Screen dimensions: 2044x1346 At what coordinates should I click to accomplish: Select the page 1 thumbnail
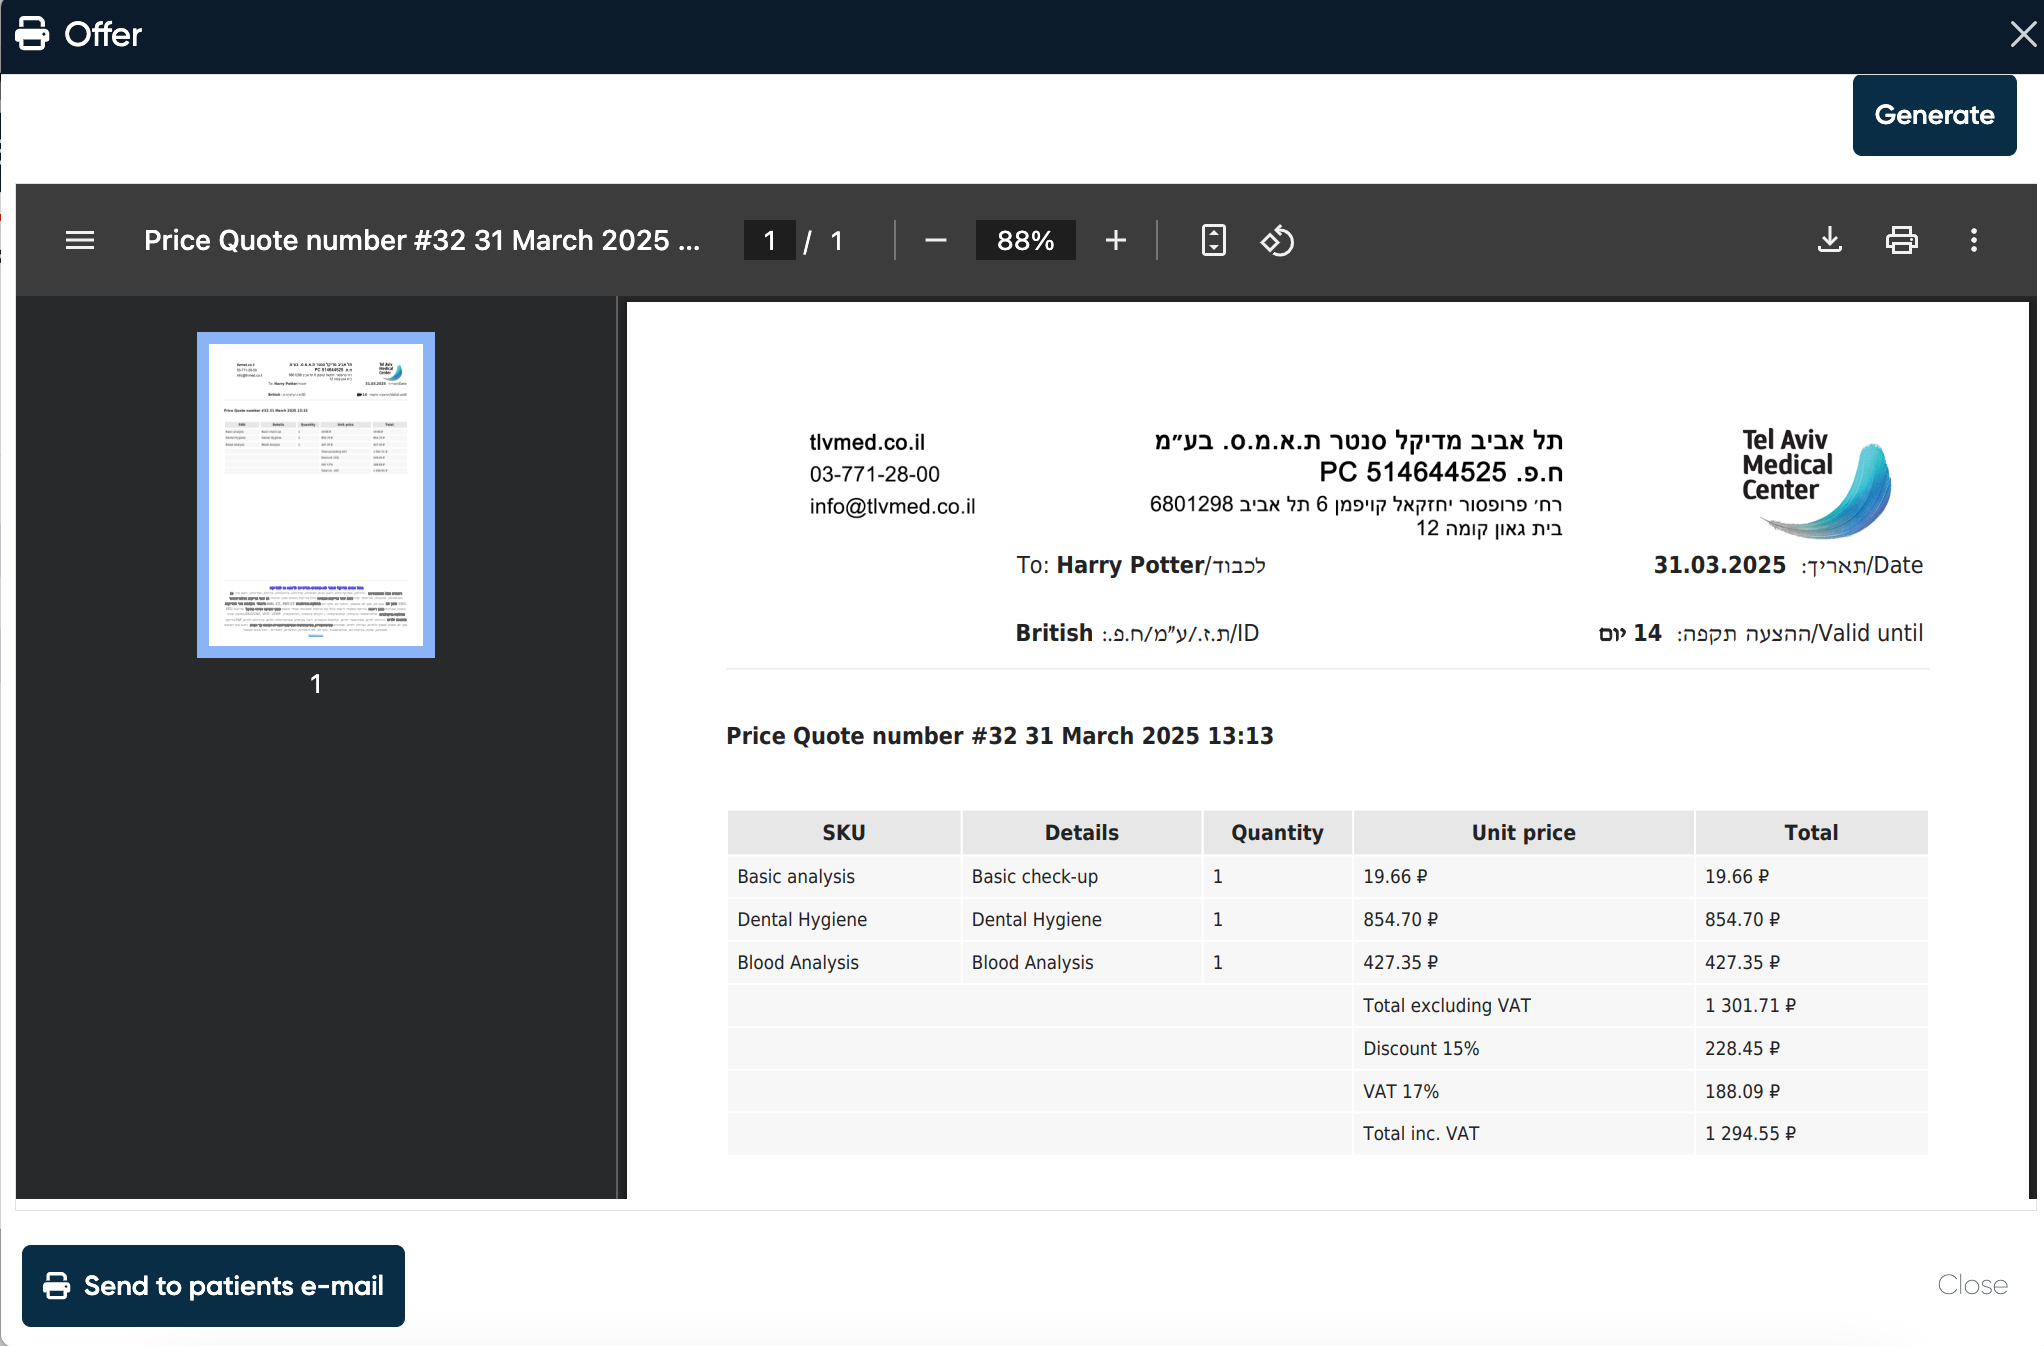[316, 495]
